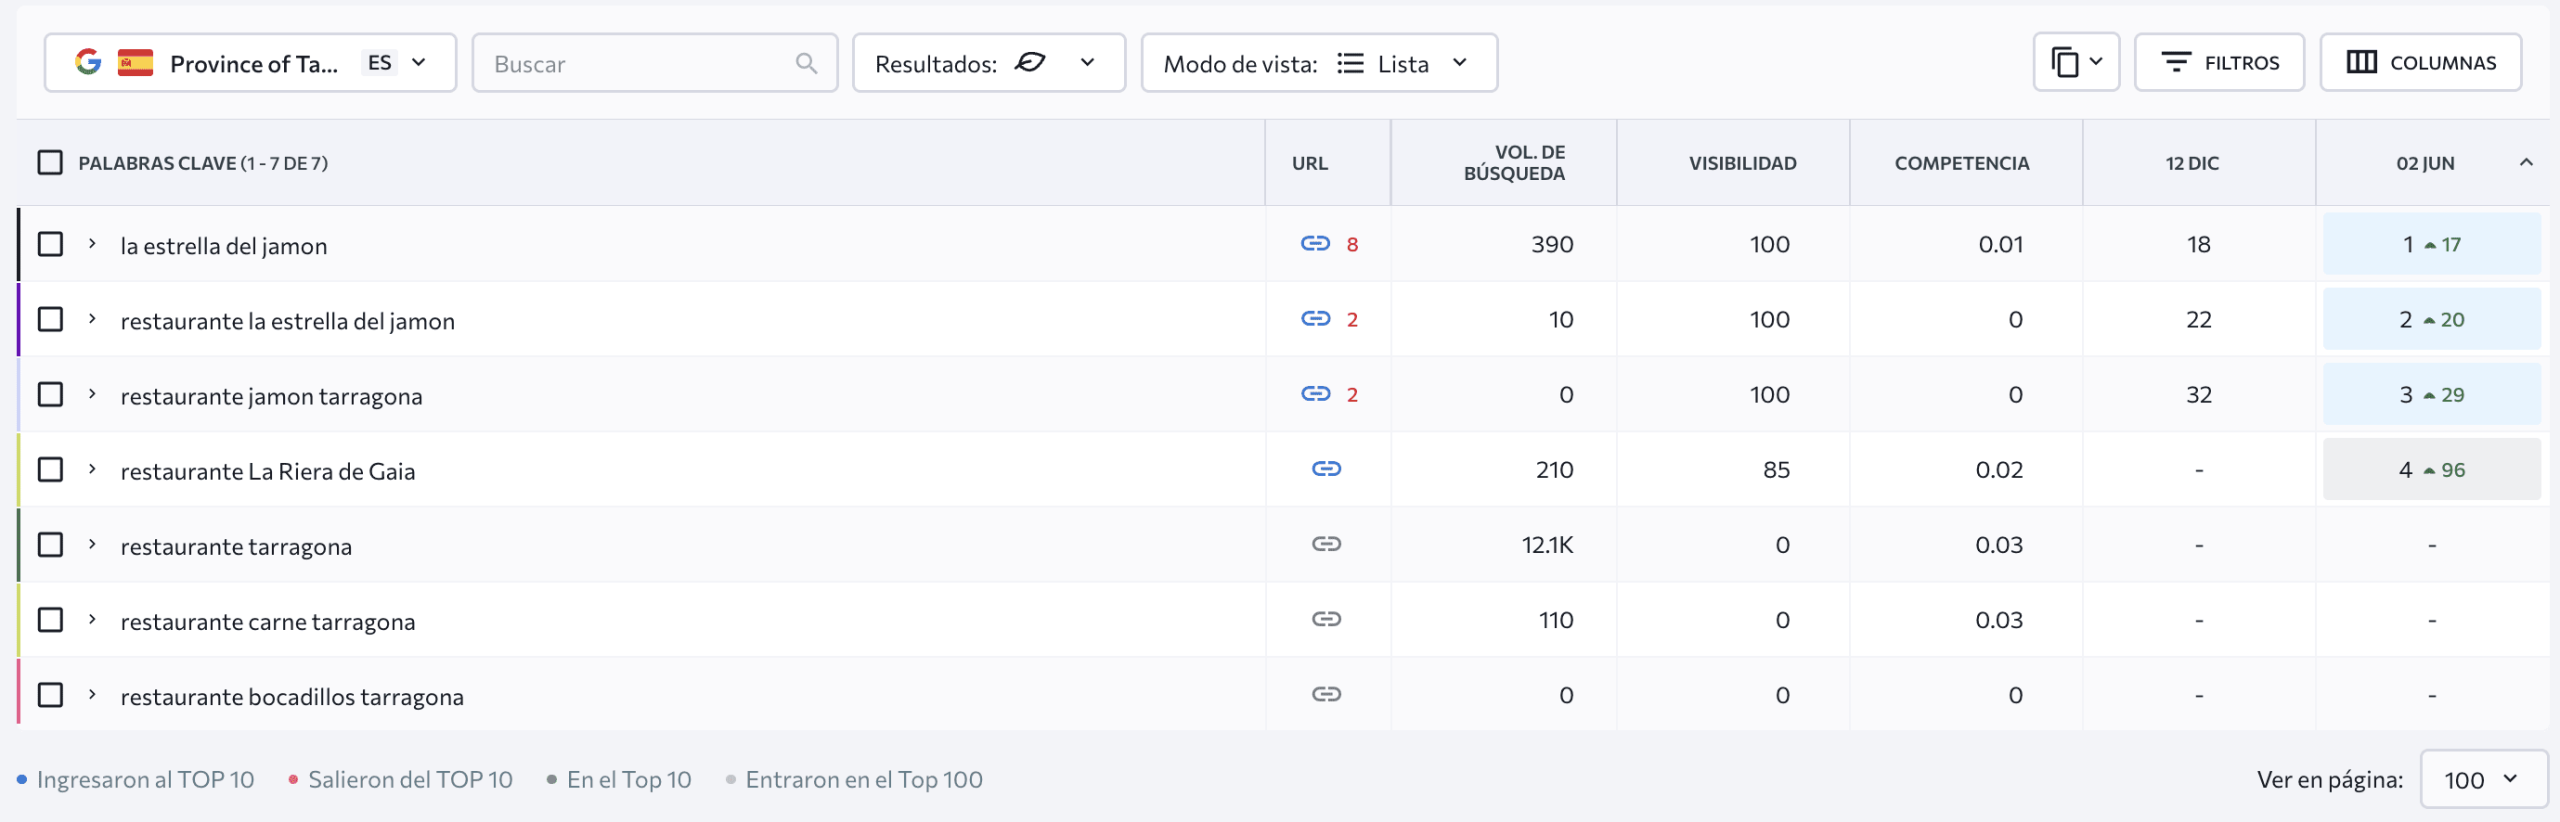The image size is (2560, 822).
Task: Click keyword text restaurante tarragona
Action: 236,546
